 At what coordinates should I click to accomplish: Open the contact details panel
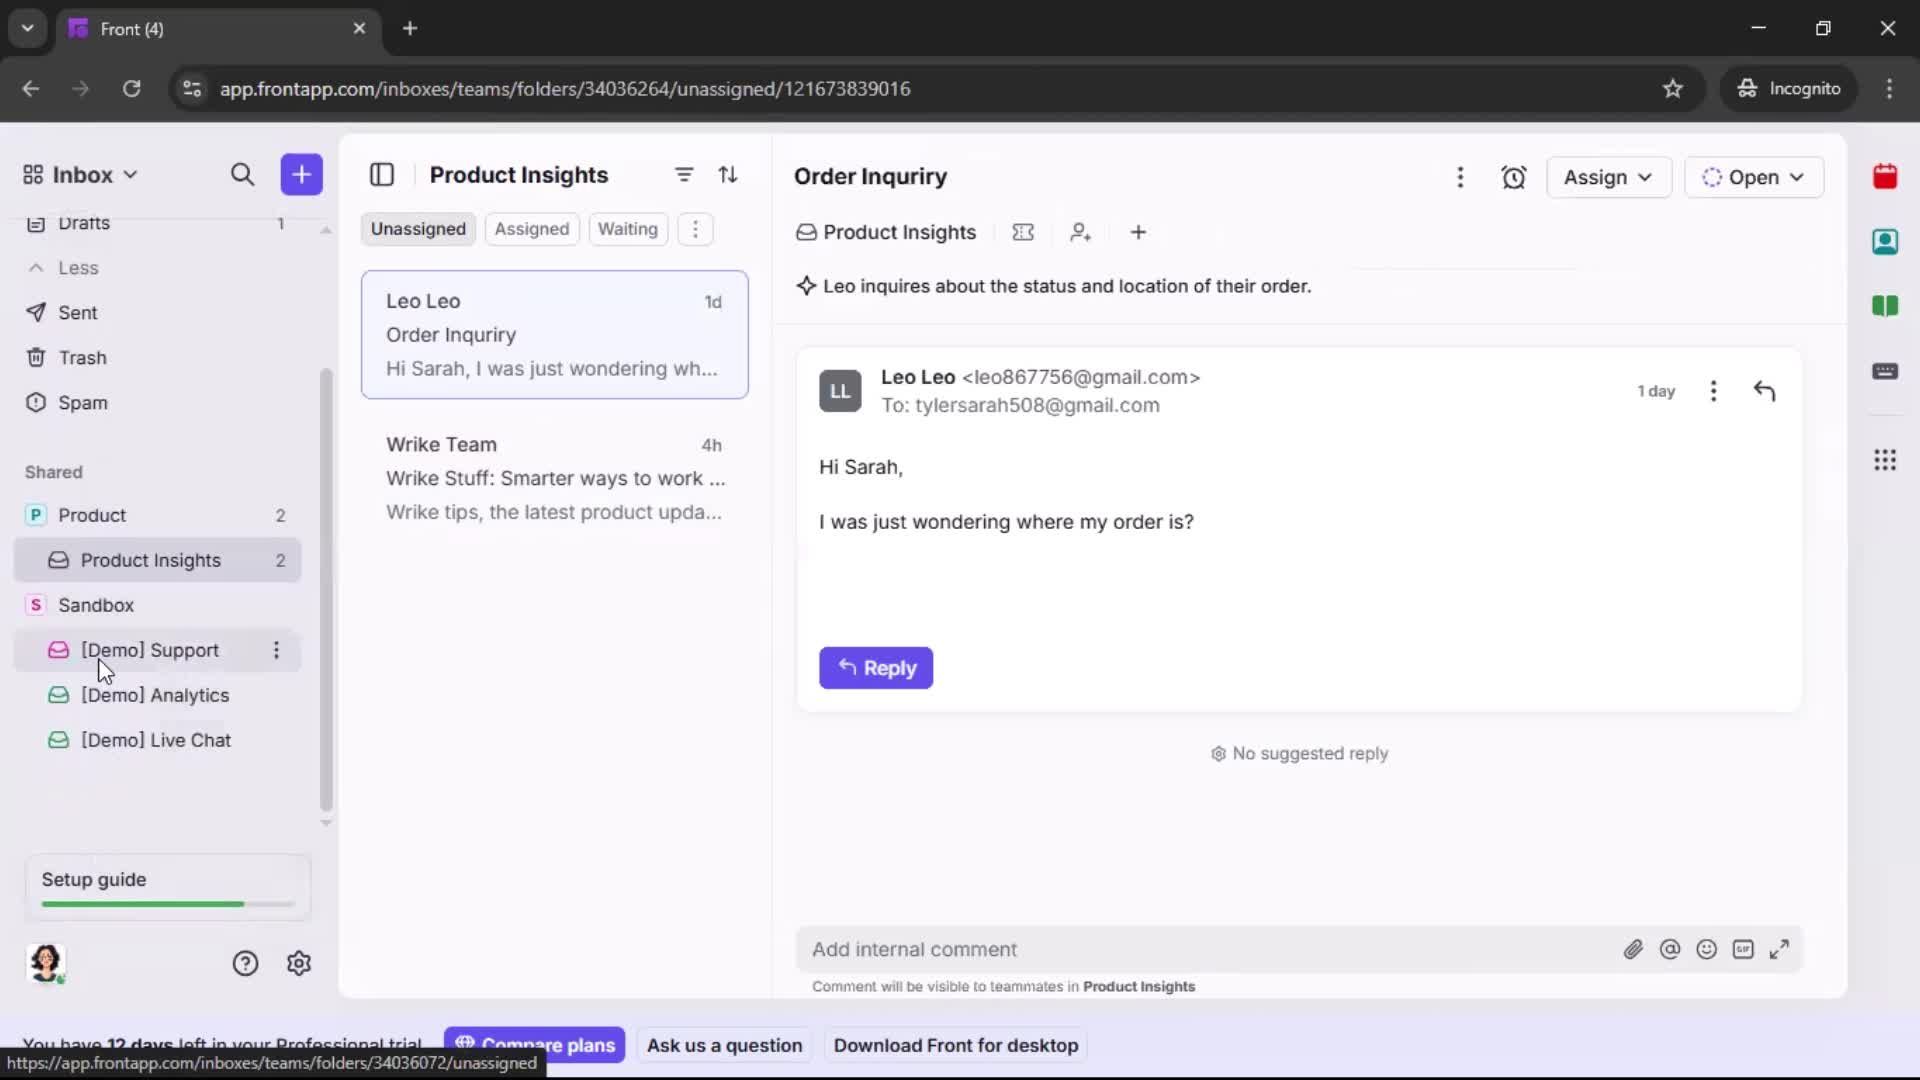[1886, 242]
